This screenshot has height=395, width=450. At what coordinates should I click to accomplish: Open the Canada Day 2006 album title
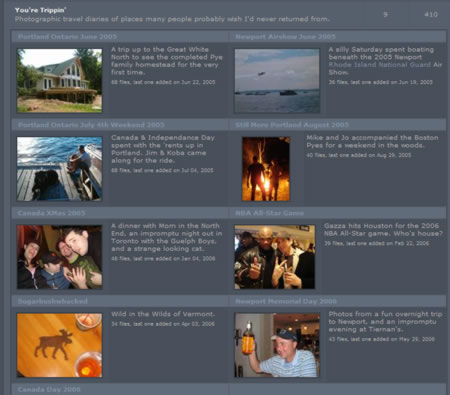[49, 389]
